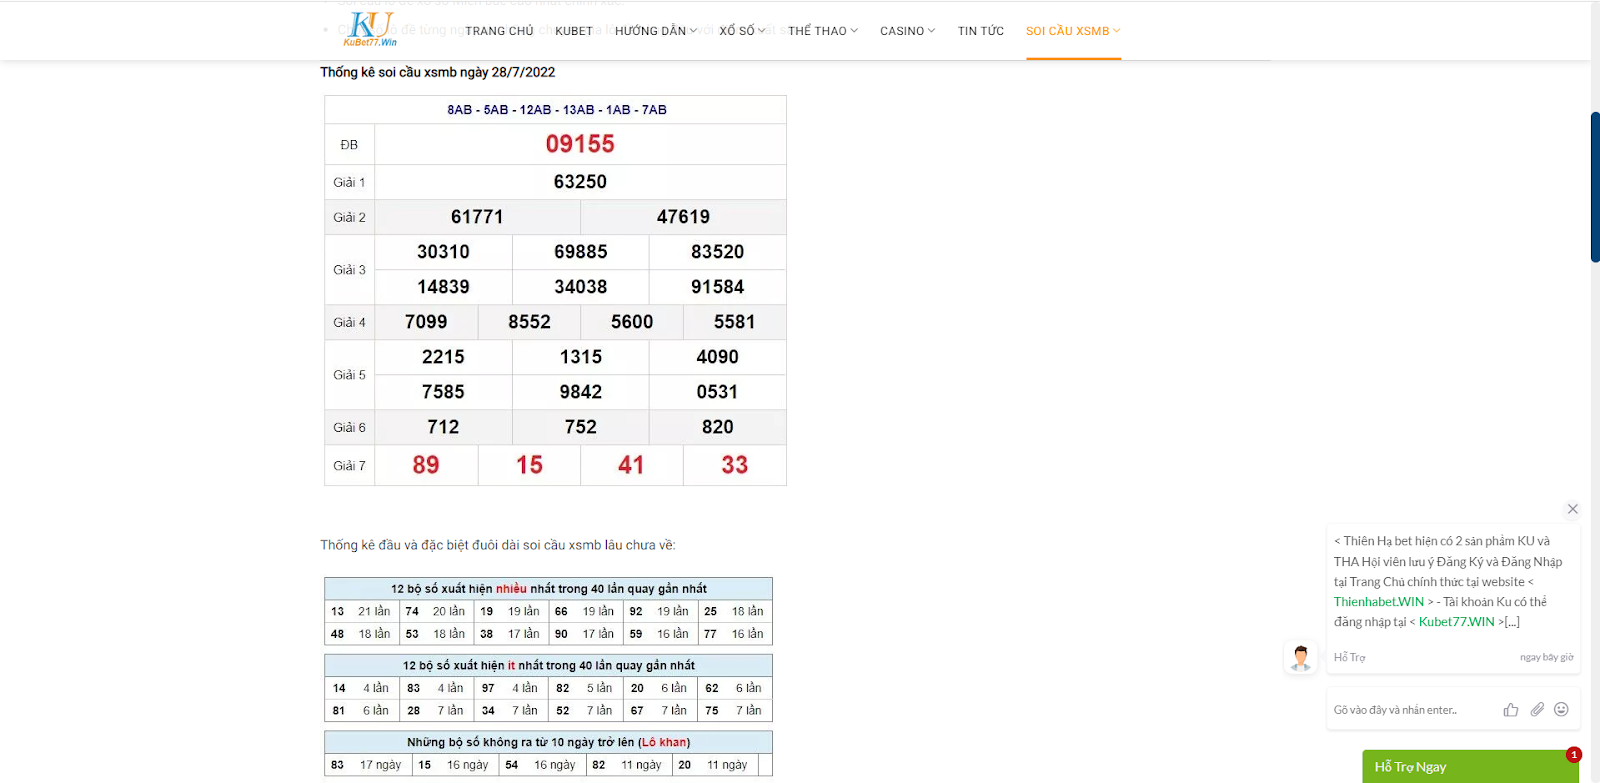Open the Thienhabet.WIN link in chat

(x=1379, y=602)
